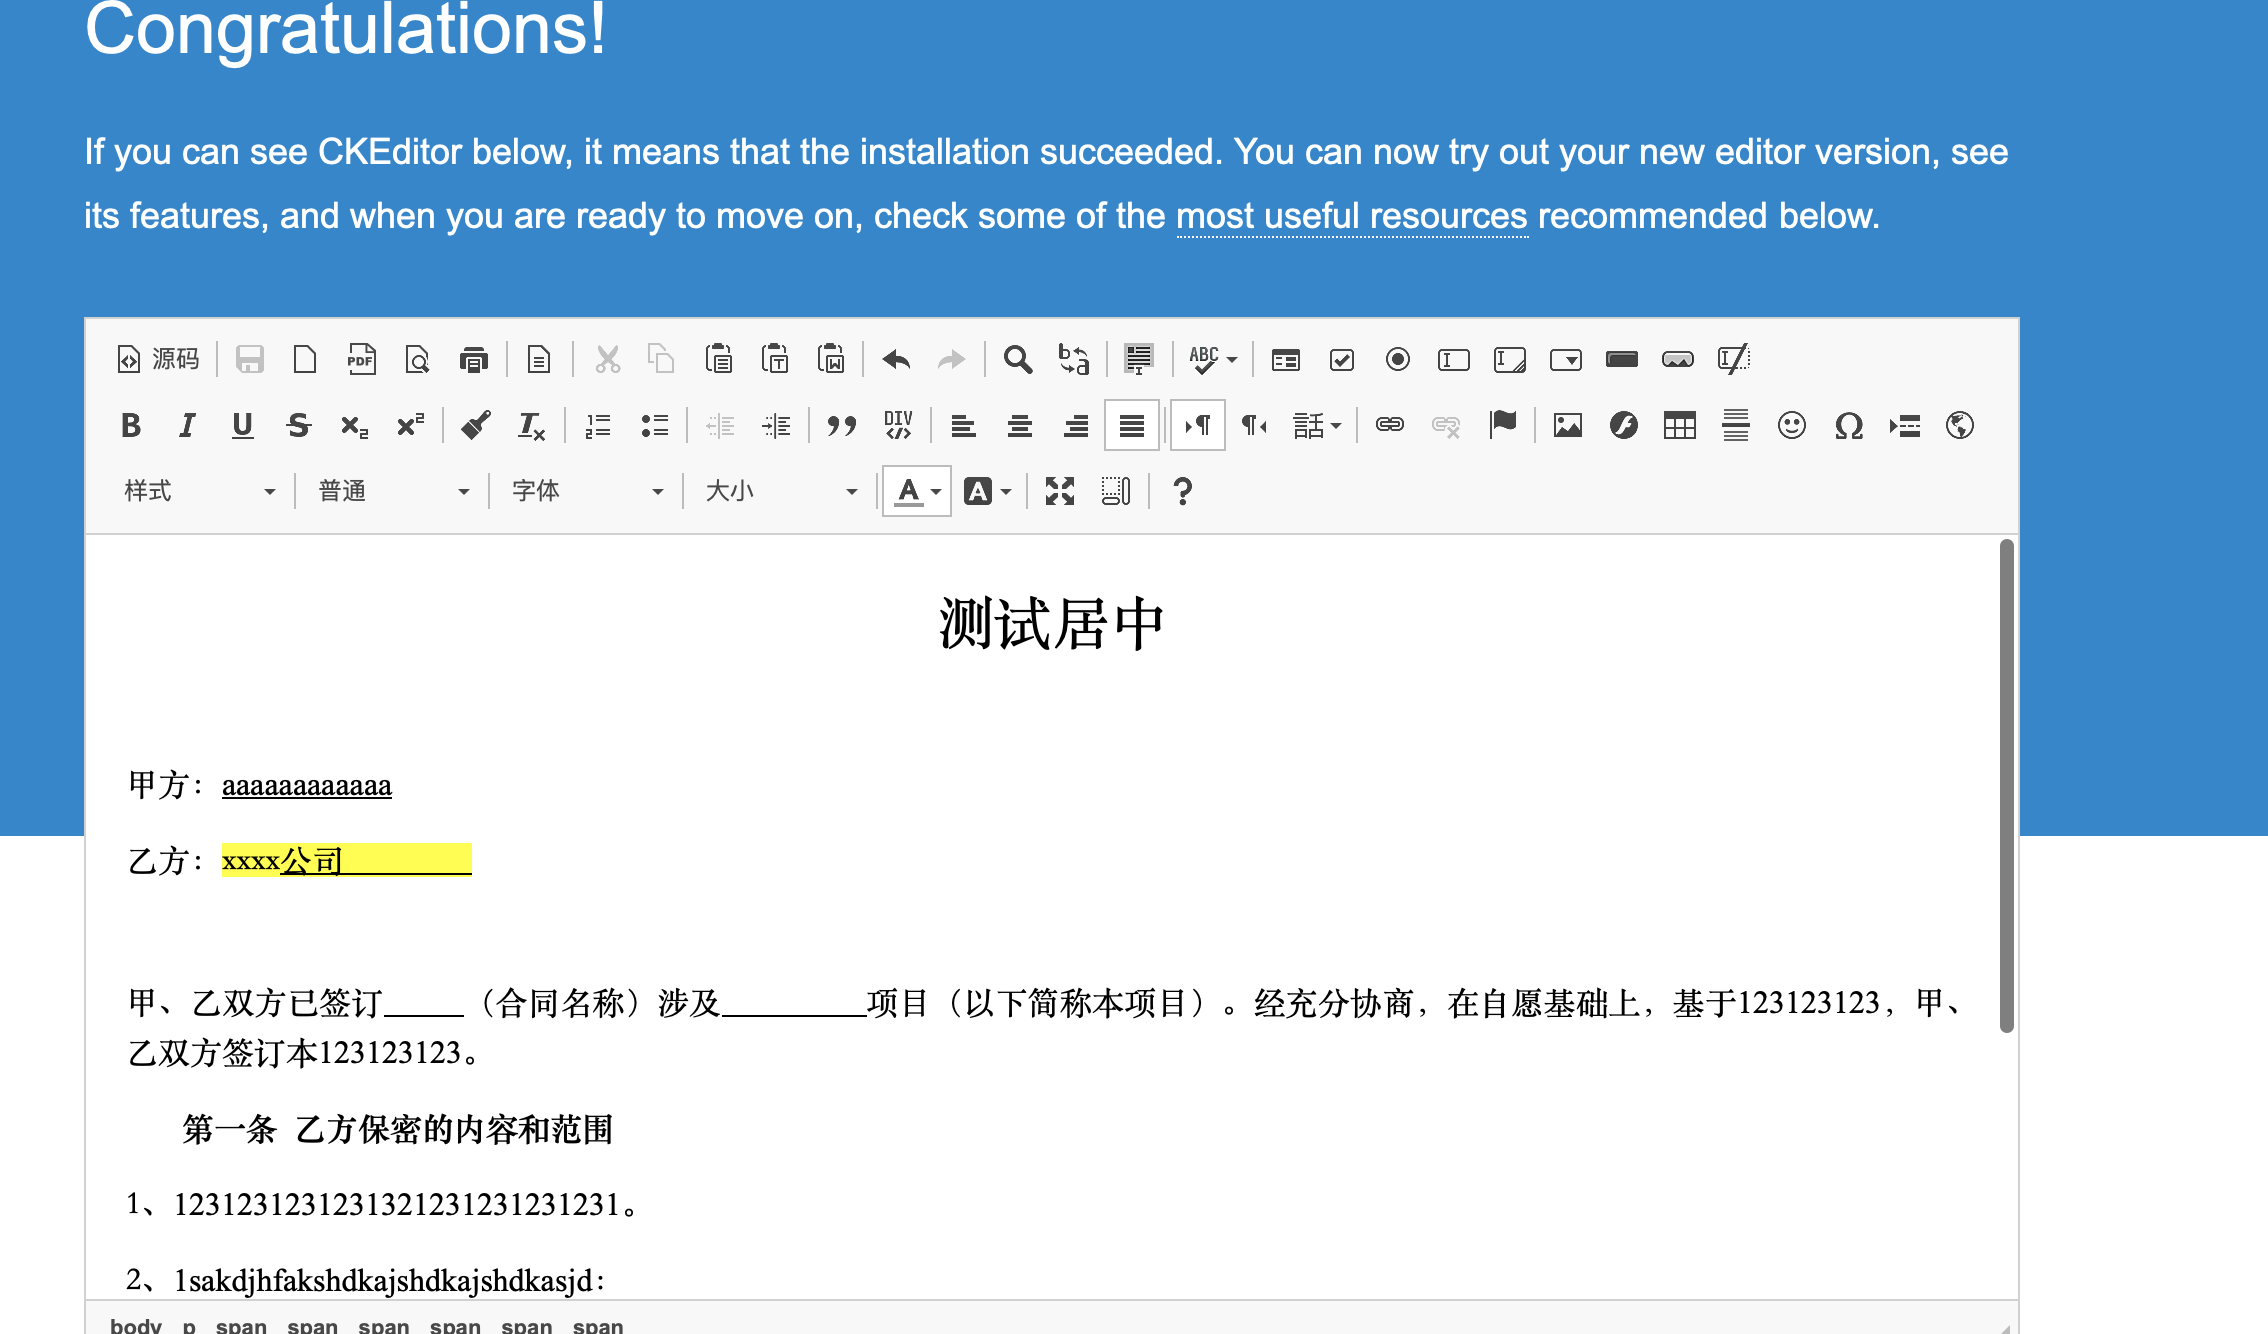This screenshot has width=2268, height=1334.
Task: Open the 大小 font size dropdown
Action: click(x=780, y=491)
